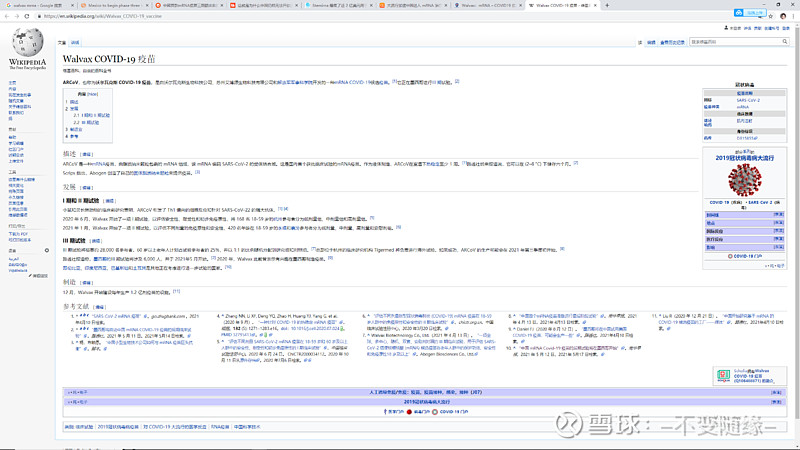The height and width of the screenshot is (450, 800).
Task: Click the PMID link in reference 4
Action: [x=238, y=335]
